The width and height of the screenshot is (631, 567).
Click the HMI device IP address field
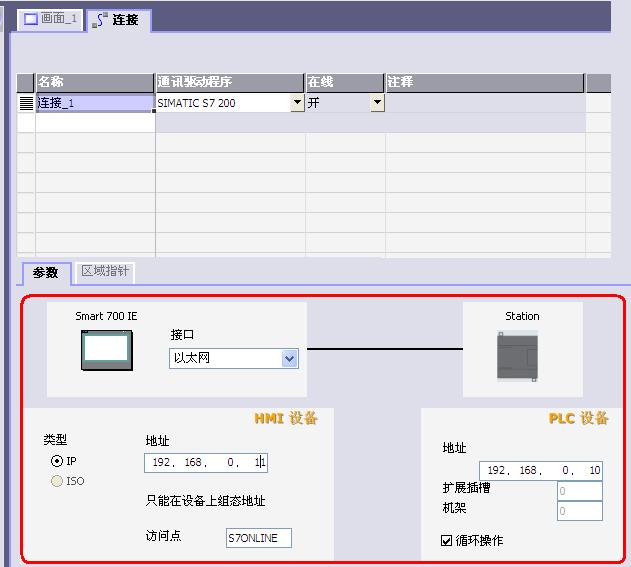click(x=206, y=463)
